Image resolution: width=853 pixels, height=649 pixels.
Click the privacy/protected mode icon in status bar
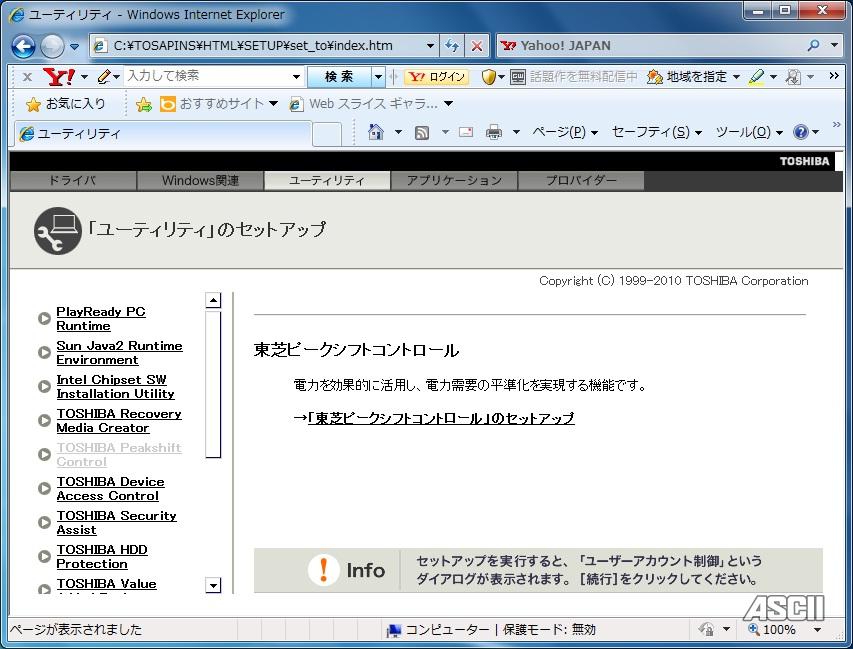706,629
